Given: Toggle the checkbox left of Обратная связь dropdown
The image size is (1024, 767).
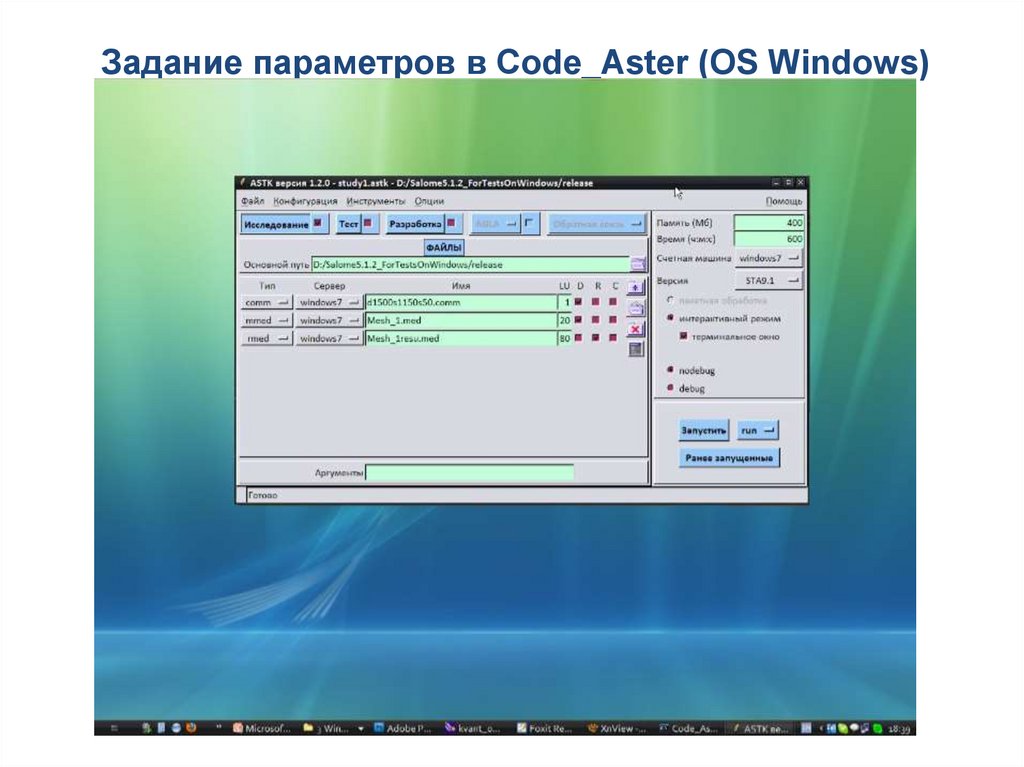Looking at the screenshot, I should coord(529,223).
